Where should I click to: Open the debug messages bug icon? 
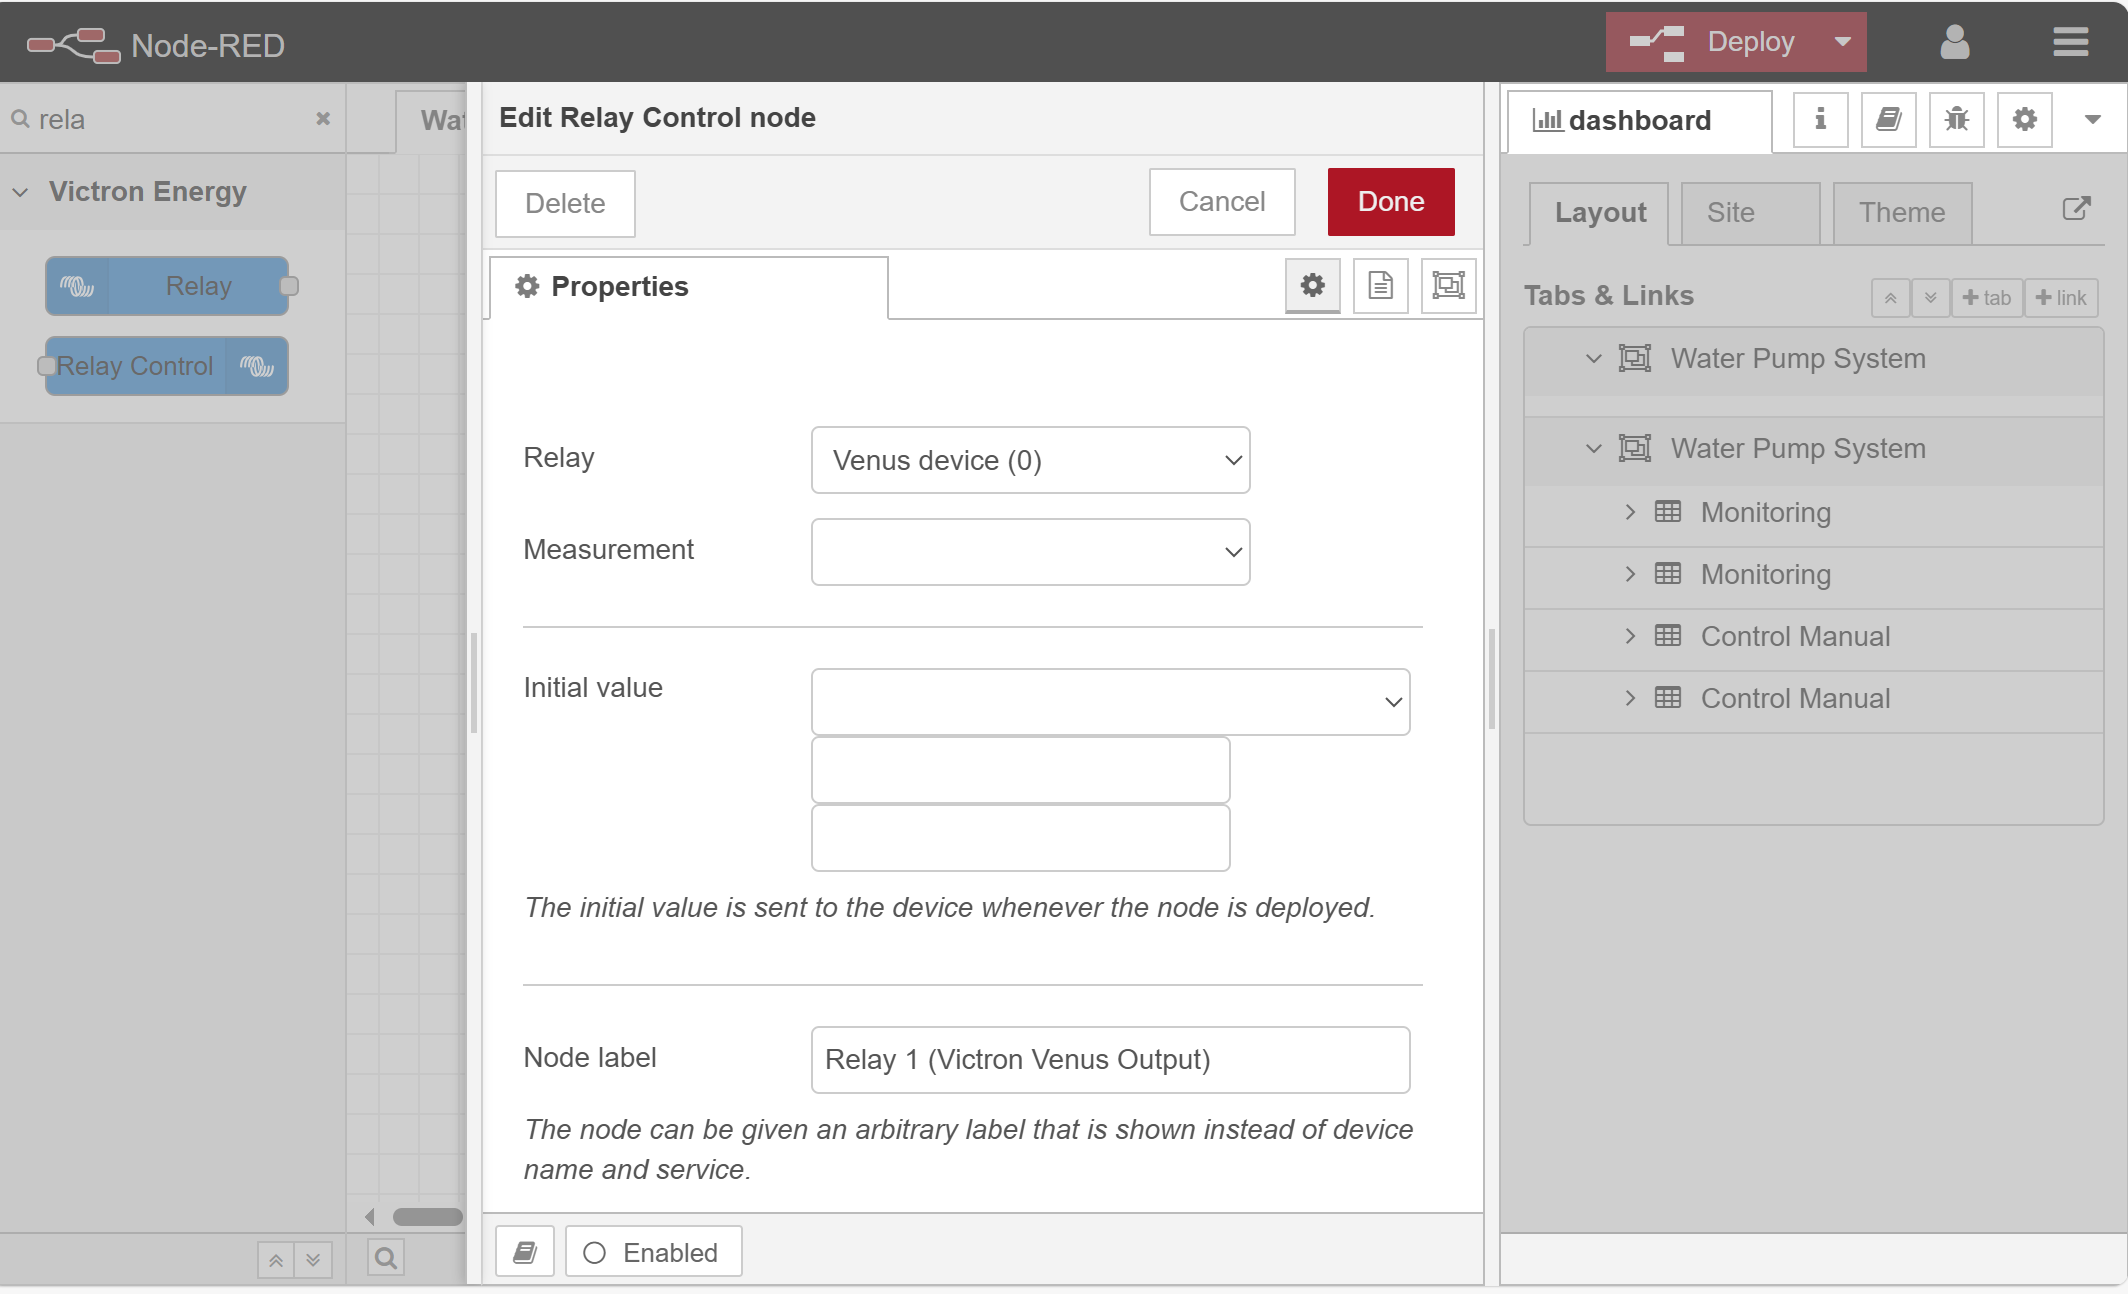click(1956, 120)
